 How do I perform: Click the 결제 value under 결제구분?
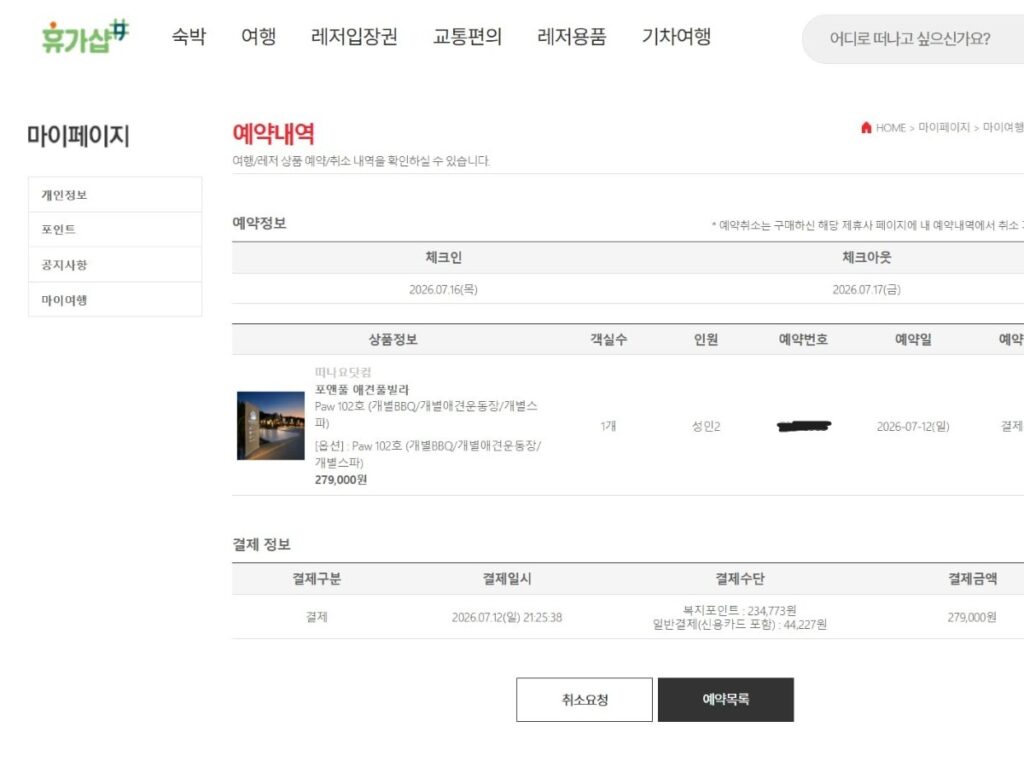pos(317,617)
